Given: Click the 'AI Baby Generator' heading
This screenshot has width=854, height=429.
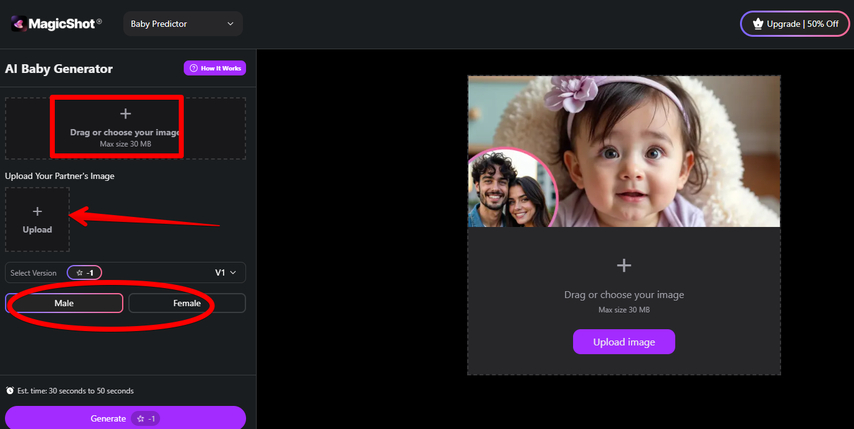Looking at the screenshot, I should click(59, 69).
